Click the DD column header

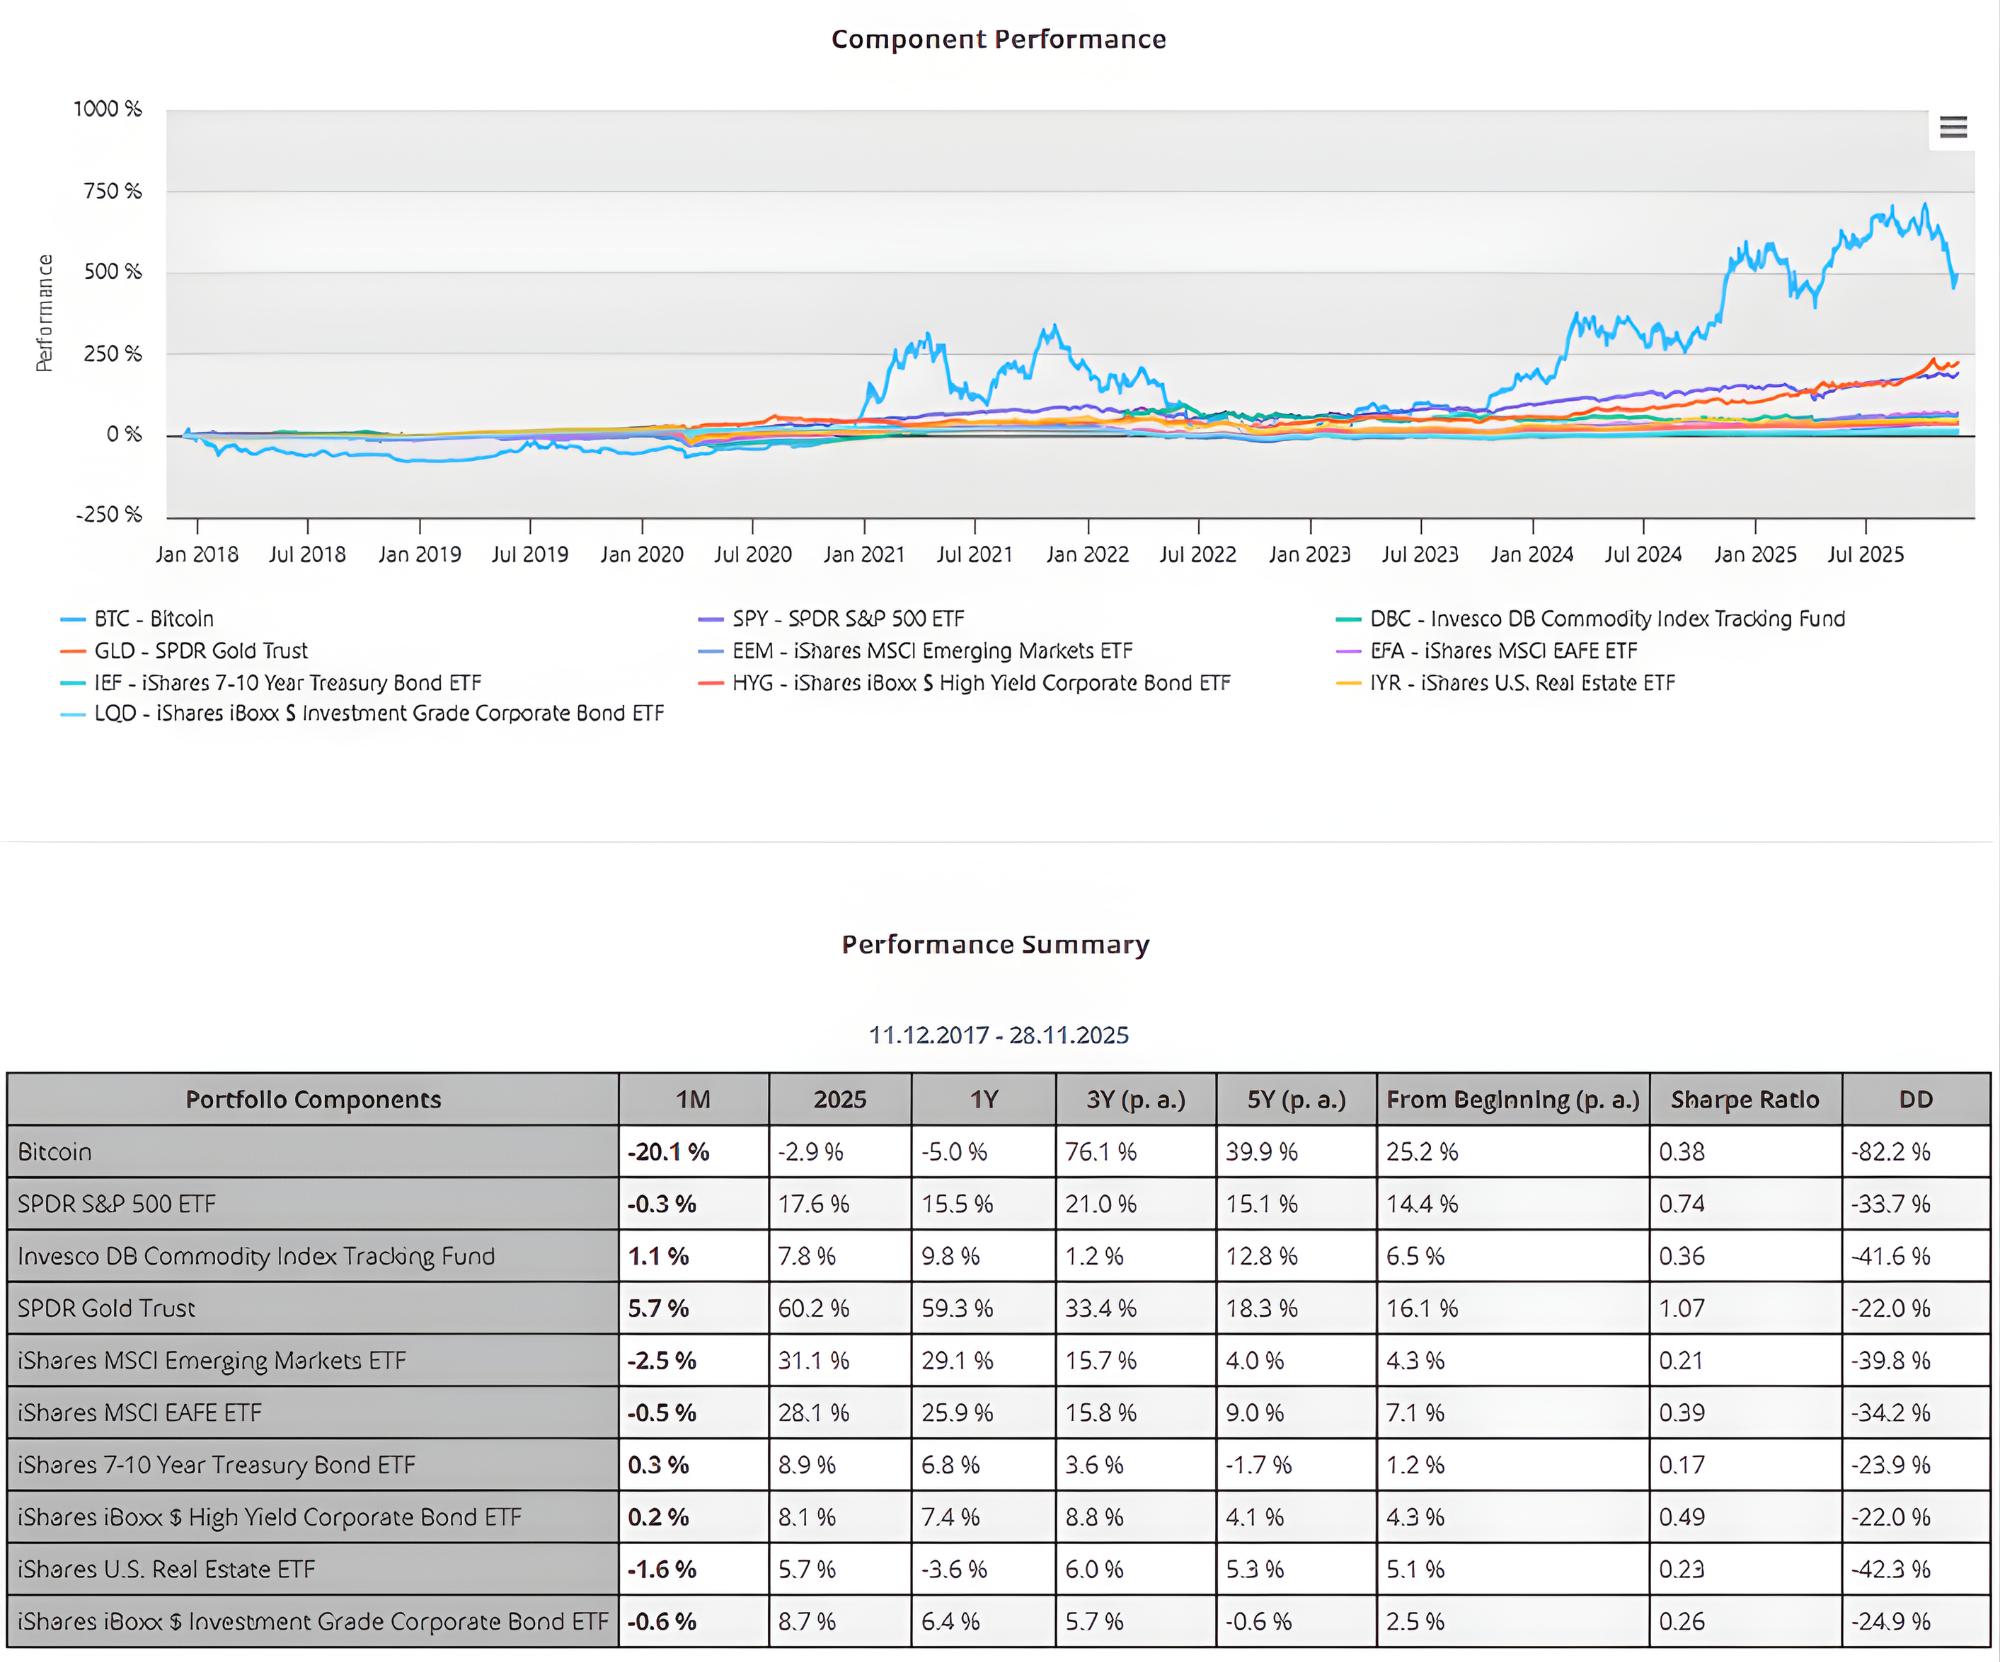click(1915, 1100)
